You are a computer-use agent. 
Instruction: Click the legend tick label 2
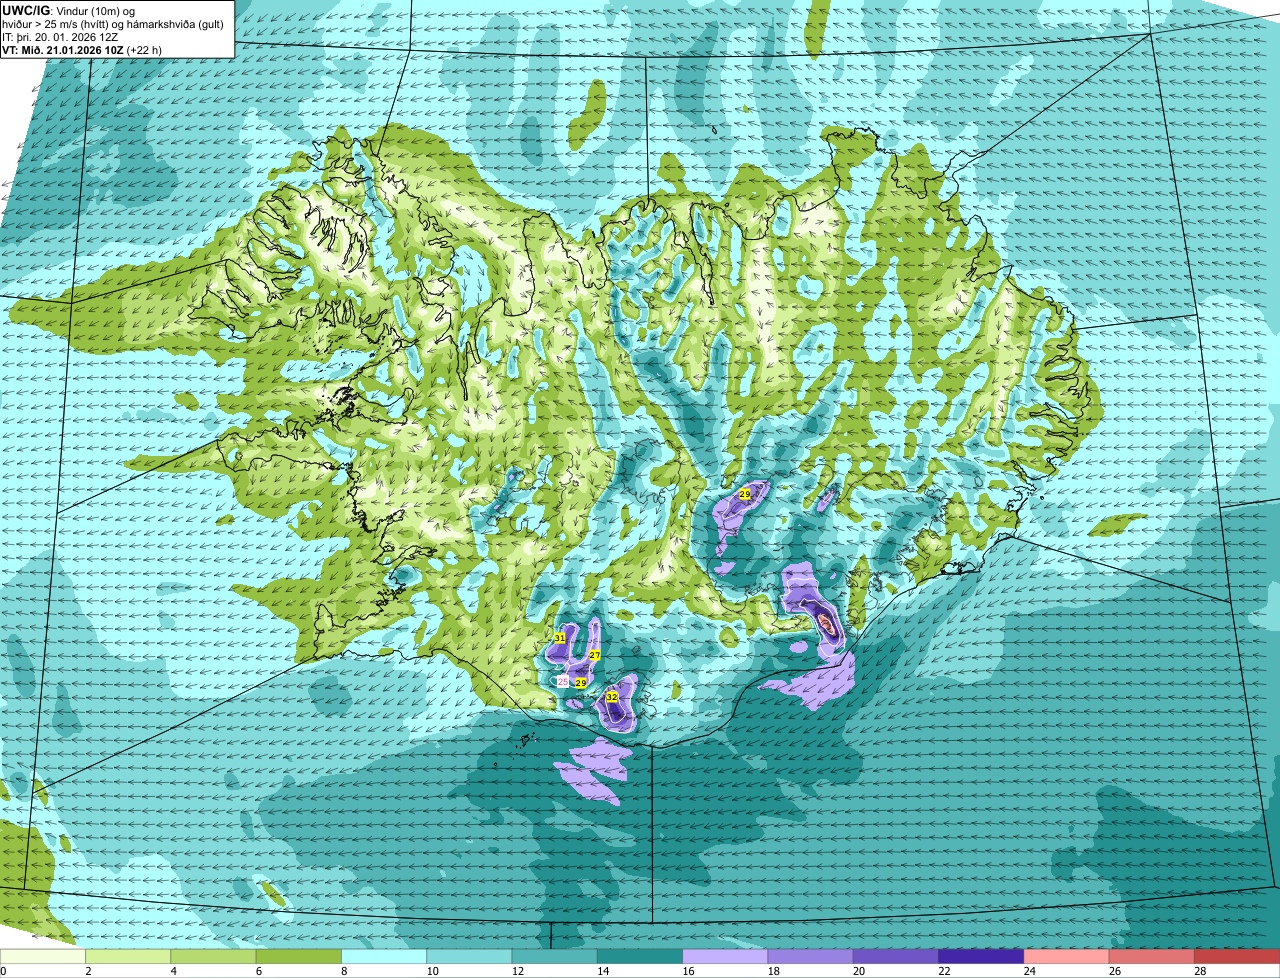click(x=88, y=971)
